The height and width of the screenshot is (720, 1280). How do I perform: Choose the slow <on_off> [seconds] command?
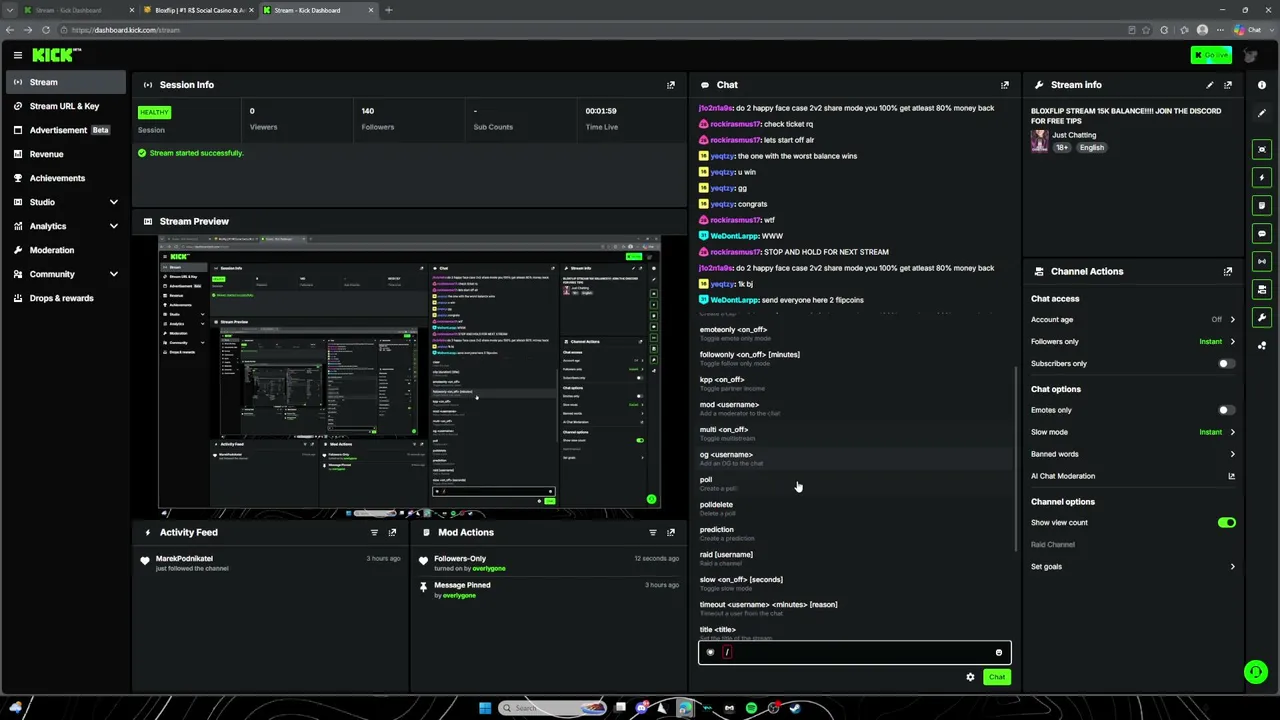point(855,583)
